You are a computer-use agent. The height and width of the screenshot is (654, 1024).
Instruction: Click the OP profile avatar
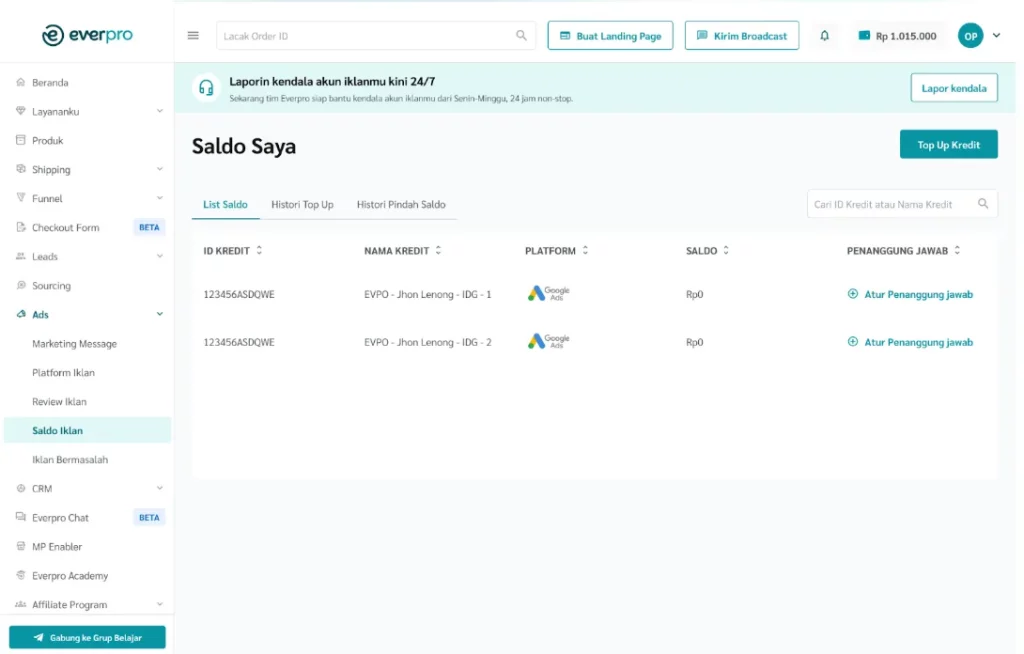click(x=970, y=36)
